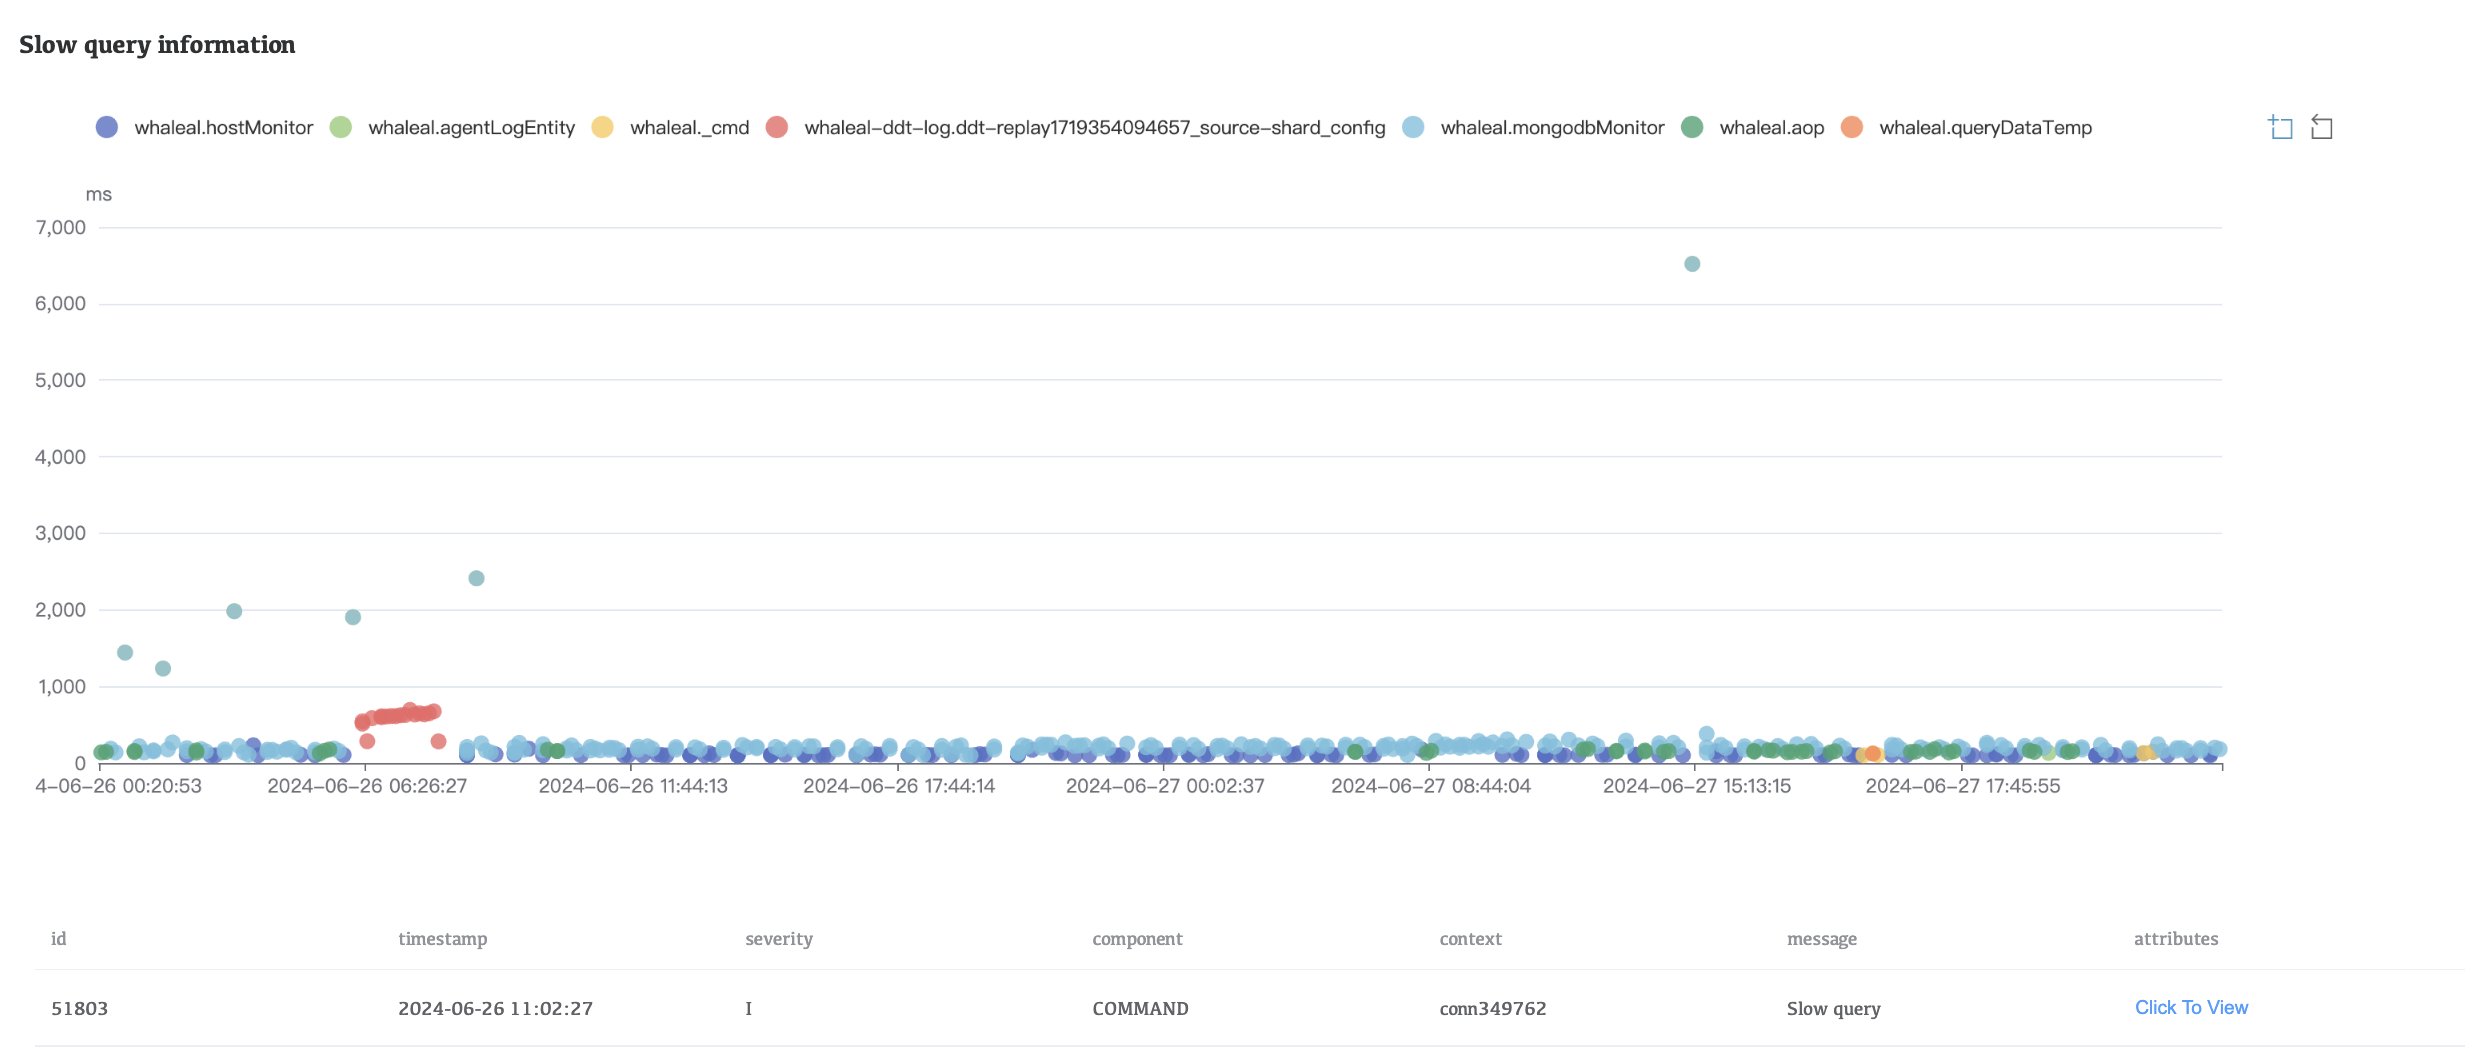Click the context column header
This screenshot has height=1060, width=2474.
point(1470,938)
